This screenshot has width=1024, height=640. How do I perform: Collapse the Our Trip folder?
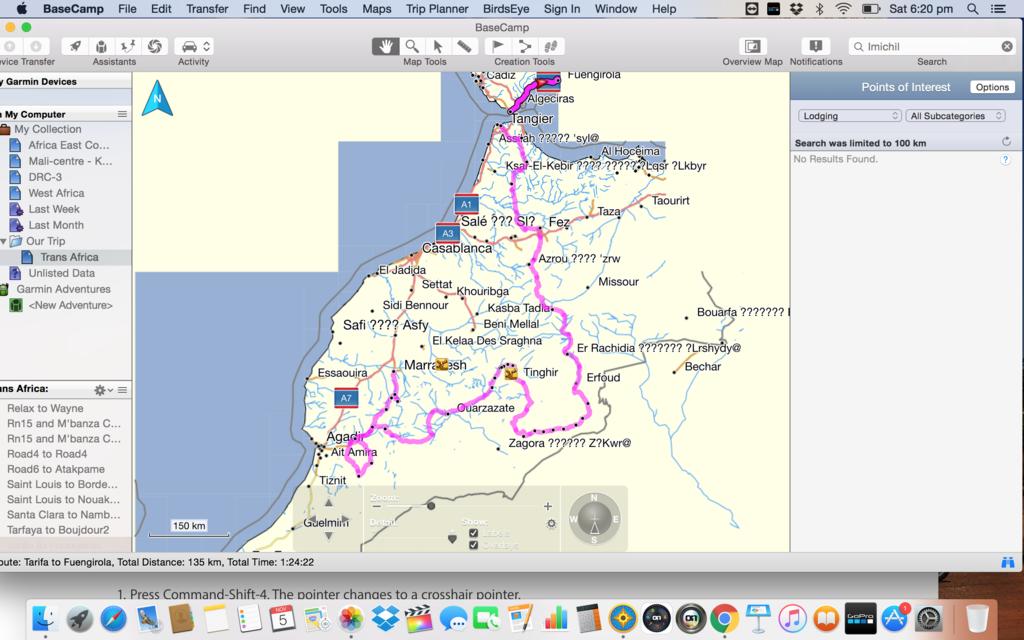3,241
